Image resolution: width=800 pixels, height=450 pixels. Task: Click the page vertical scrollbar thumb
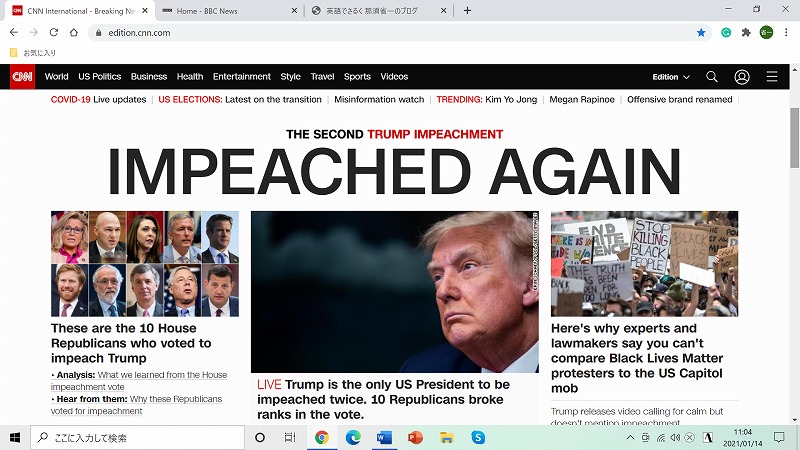coord(794,138)
